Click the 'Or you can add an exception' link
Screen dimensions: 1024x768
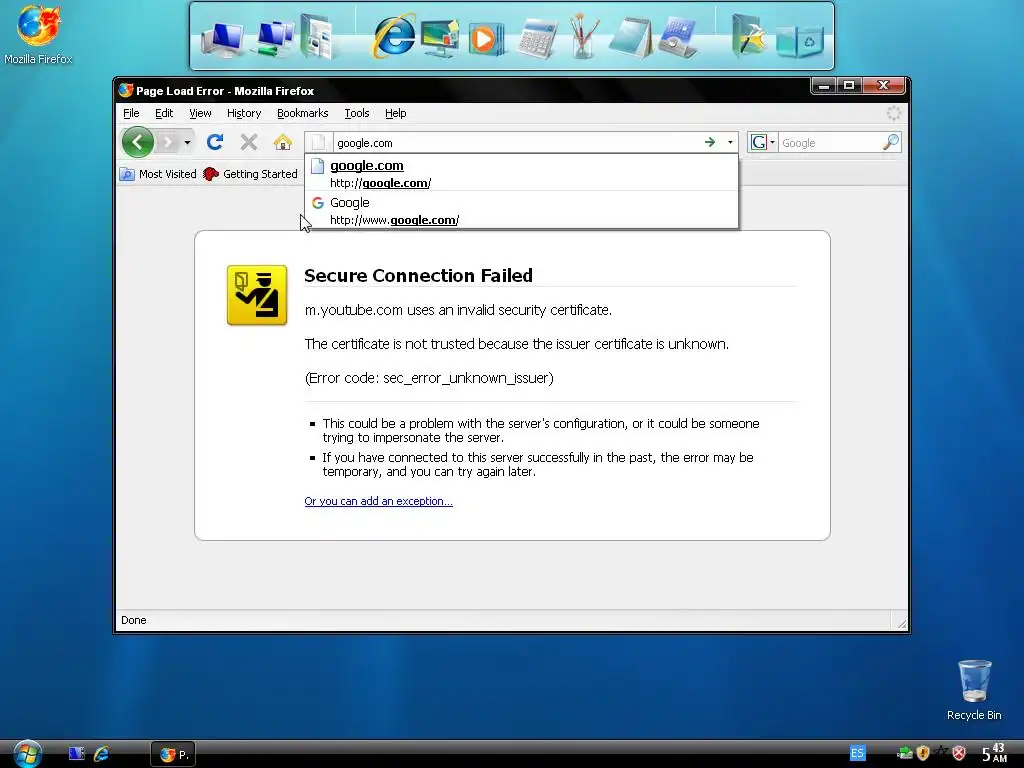click(x=378, y=501)
